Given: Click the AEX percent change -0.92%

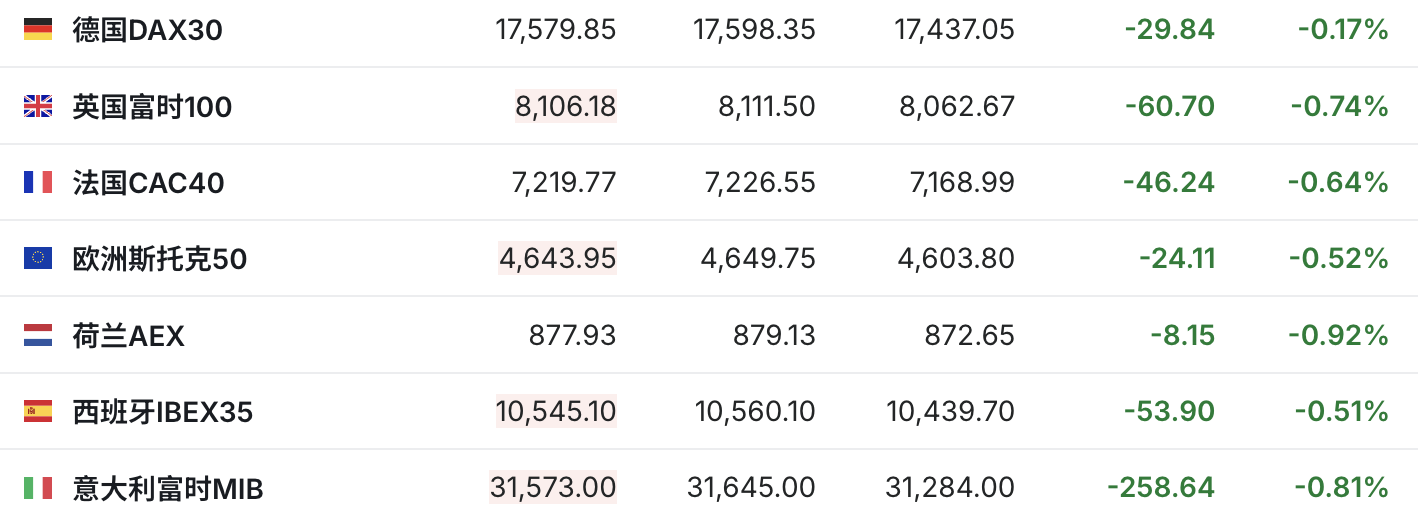Looking at the screenshot, I should [x=1338, y=335].
